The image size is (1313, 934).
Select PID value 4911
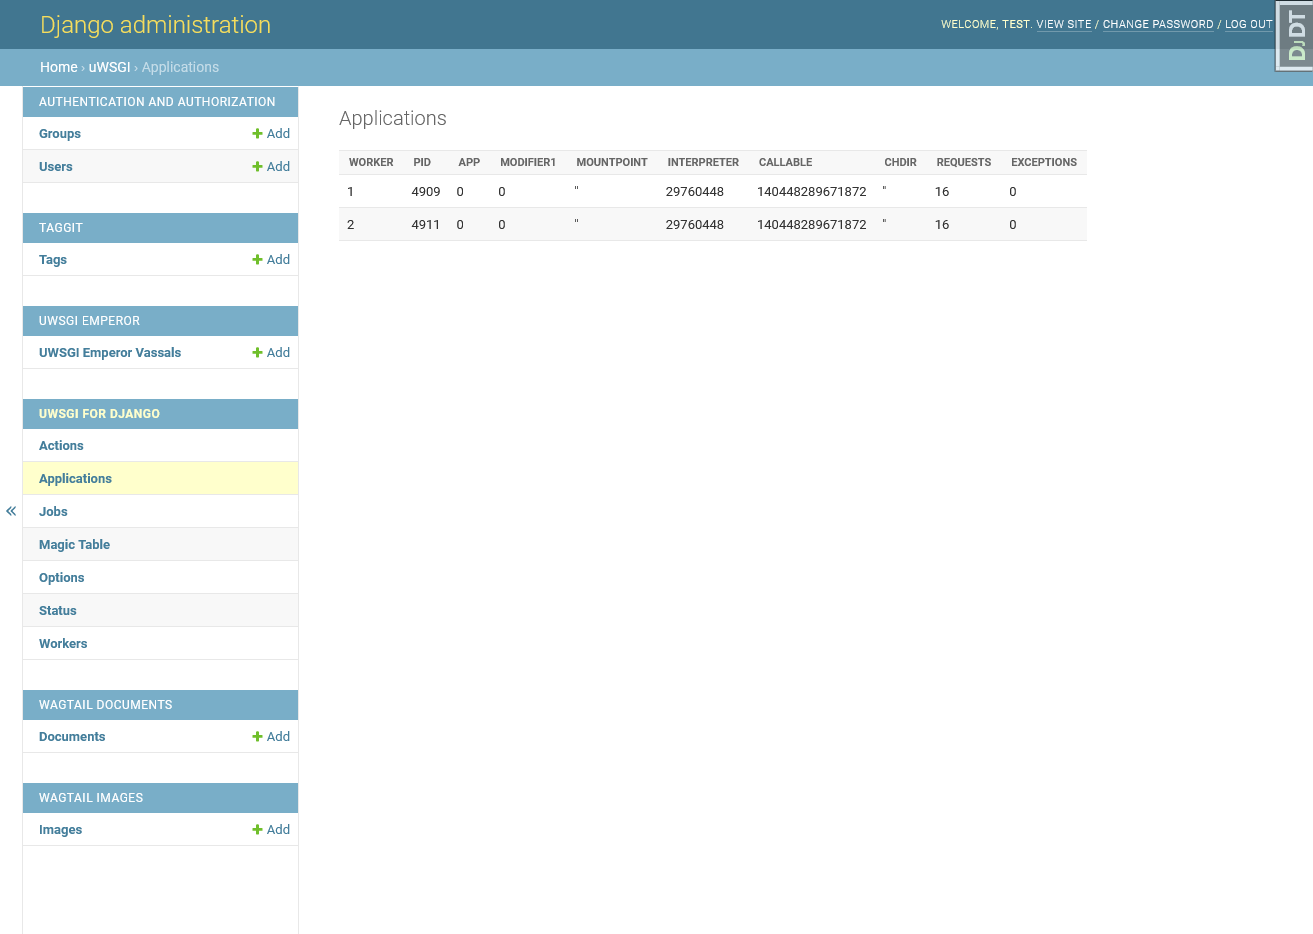[x=426, y=225]
